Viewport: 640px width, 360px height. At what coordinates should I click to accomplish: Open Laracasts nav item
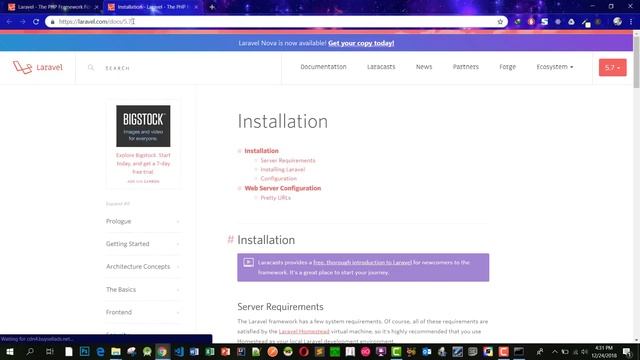click(x=381, y=67)
